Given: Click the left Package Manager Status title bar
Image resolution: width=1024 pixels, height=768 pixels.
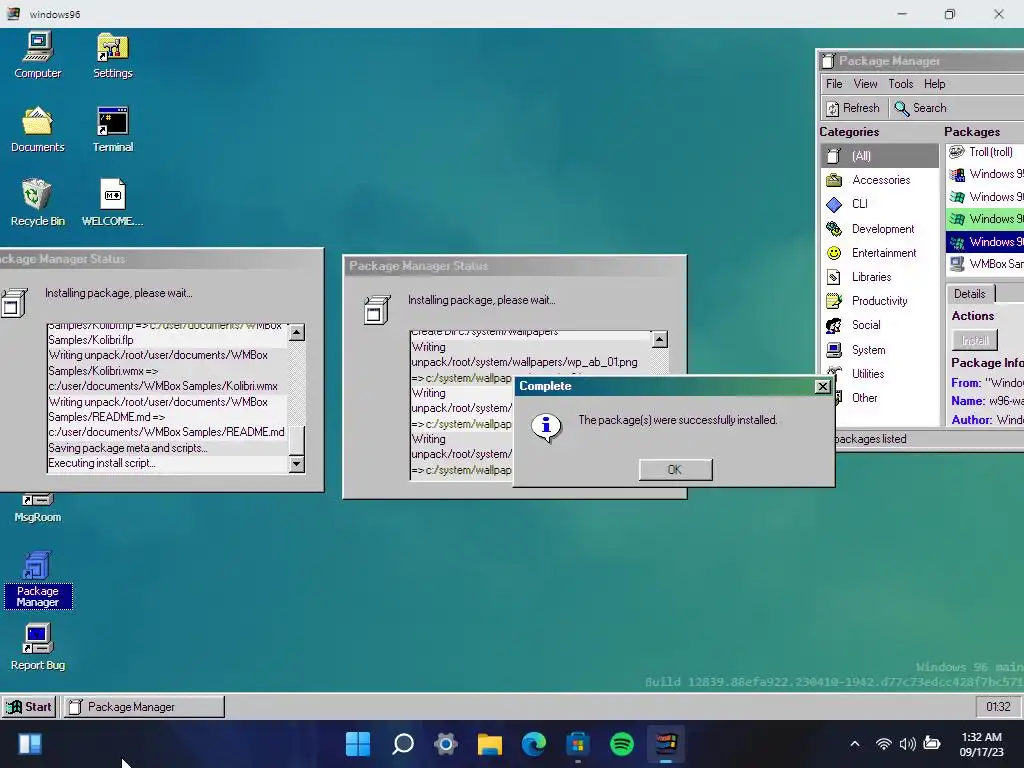Looking at the screenshot, I should (161, 259).
